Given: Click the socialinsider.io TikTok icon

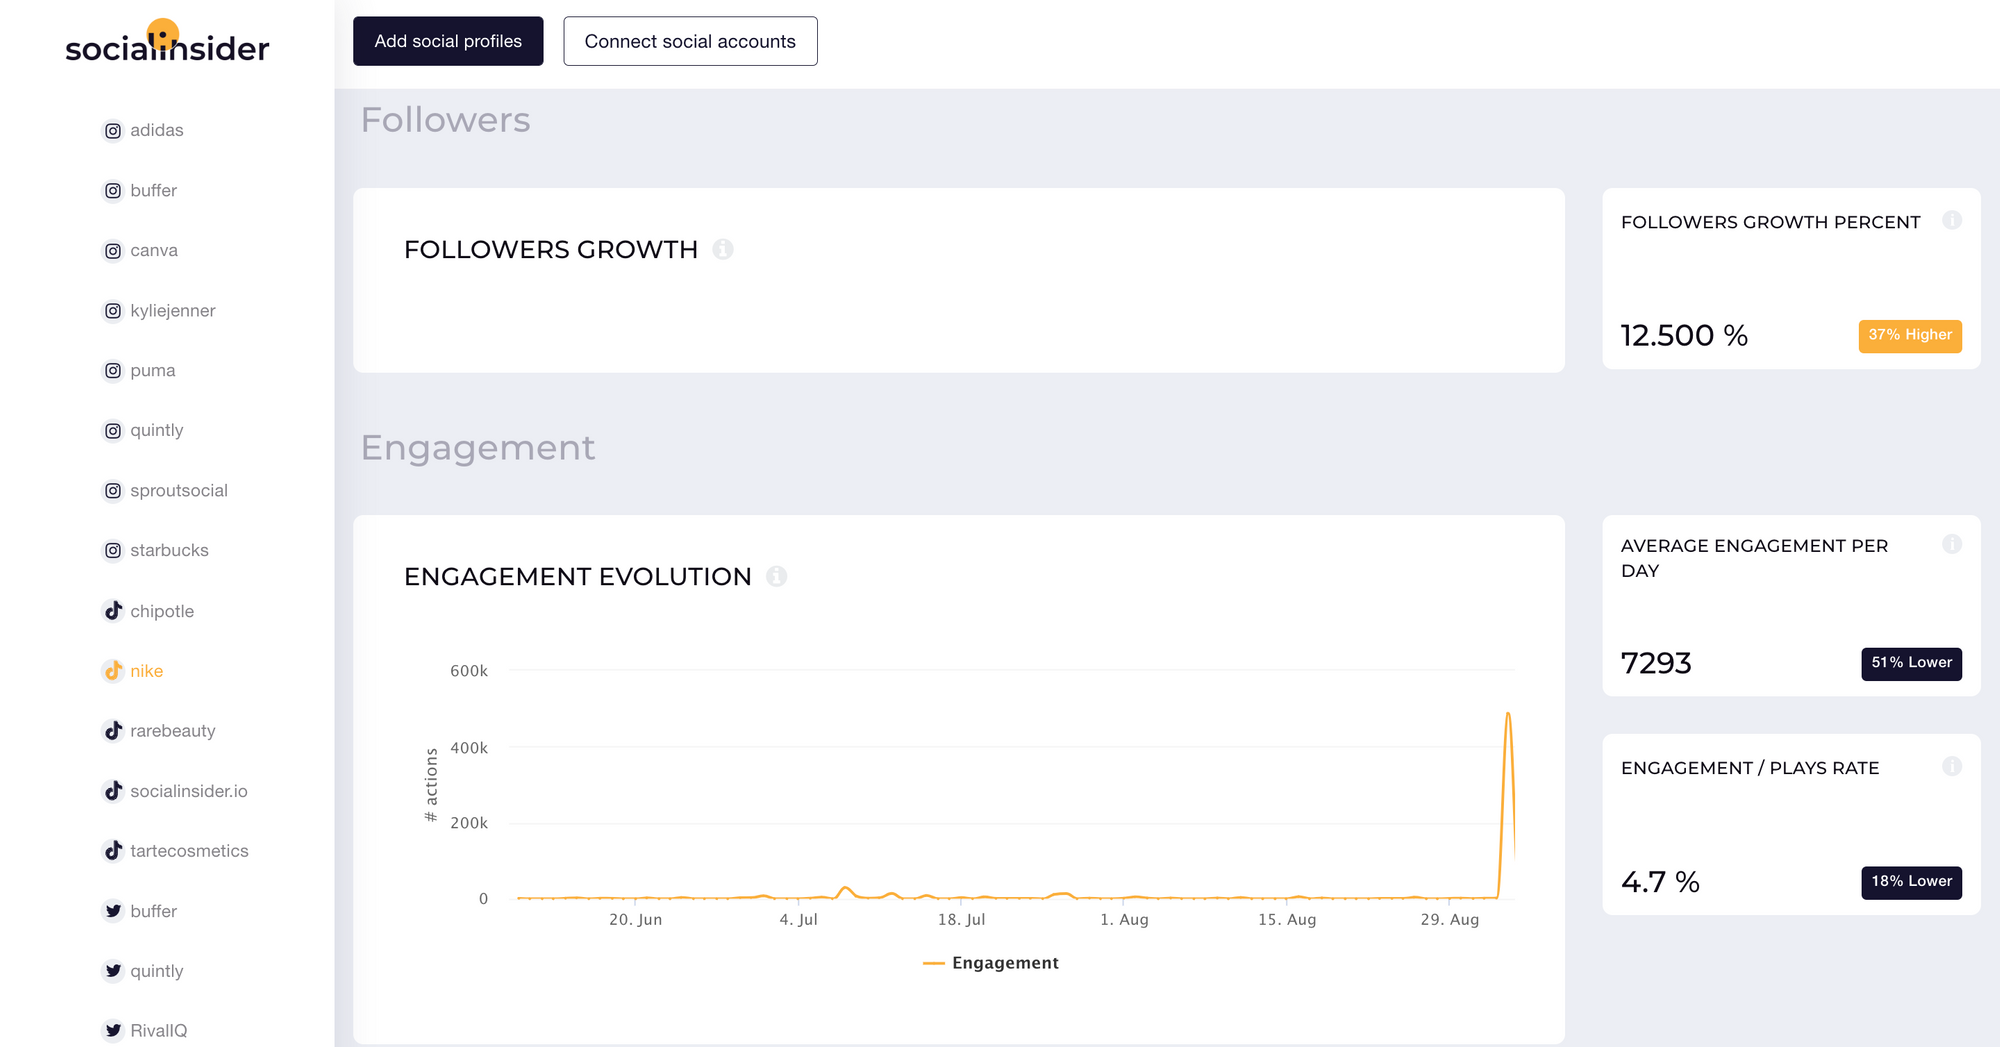Looking at the screenshot, I should pyautogui.click(x=113, y=791).
